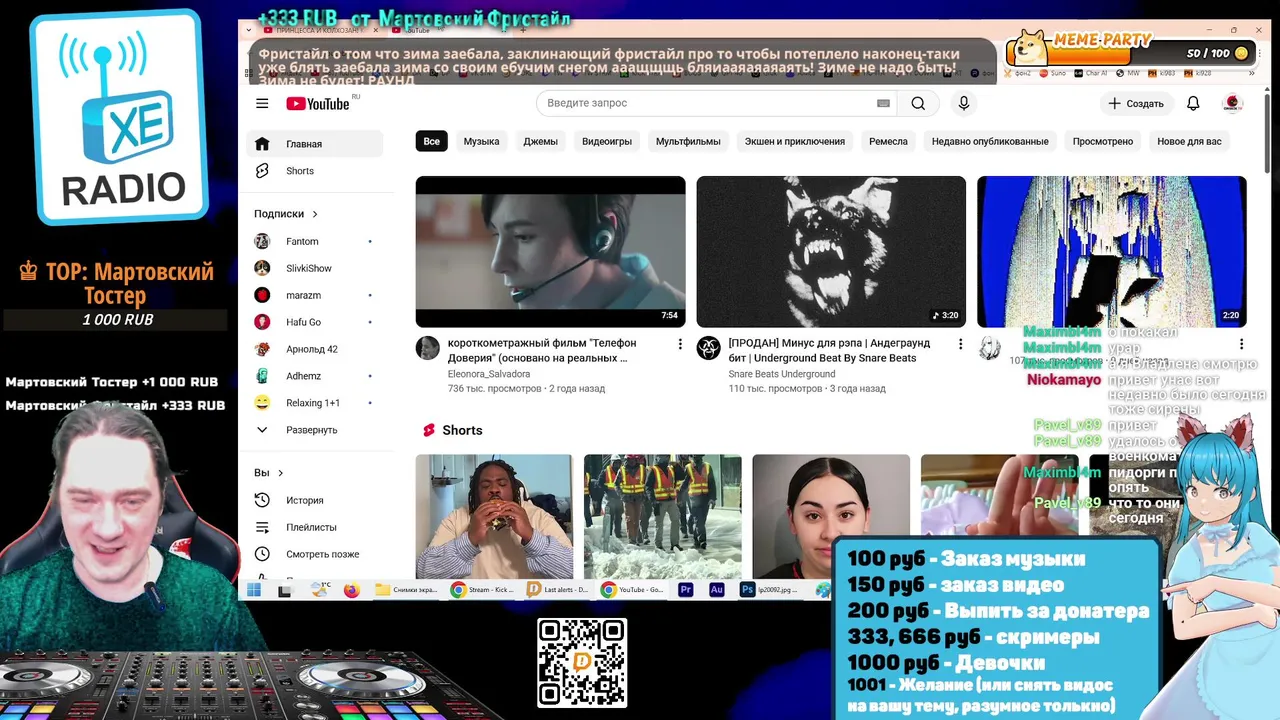Click the Windows Start button
Screen dimensions: 1280x720
click(254, 590)
